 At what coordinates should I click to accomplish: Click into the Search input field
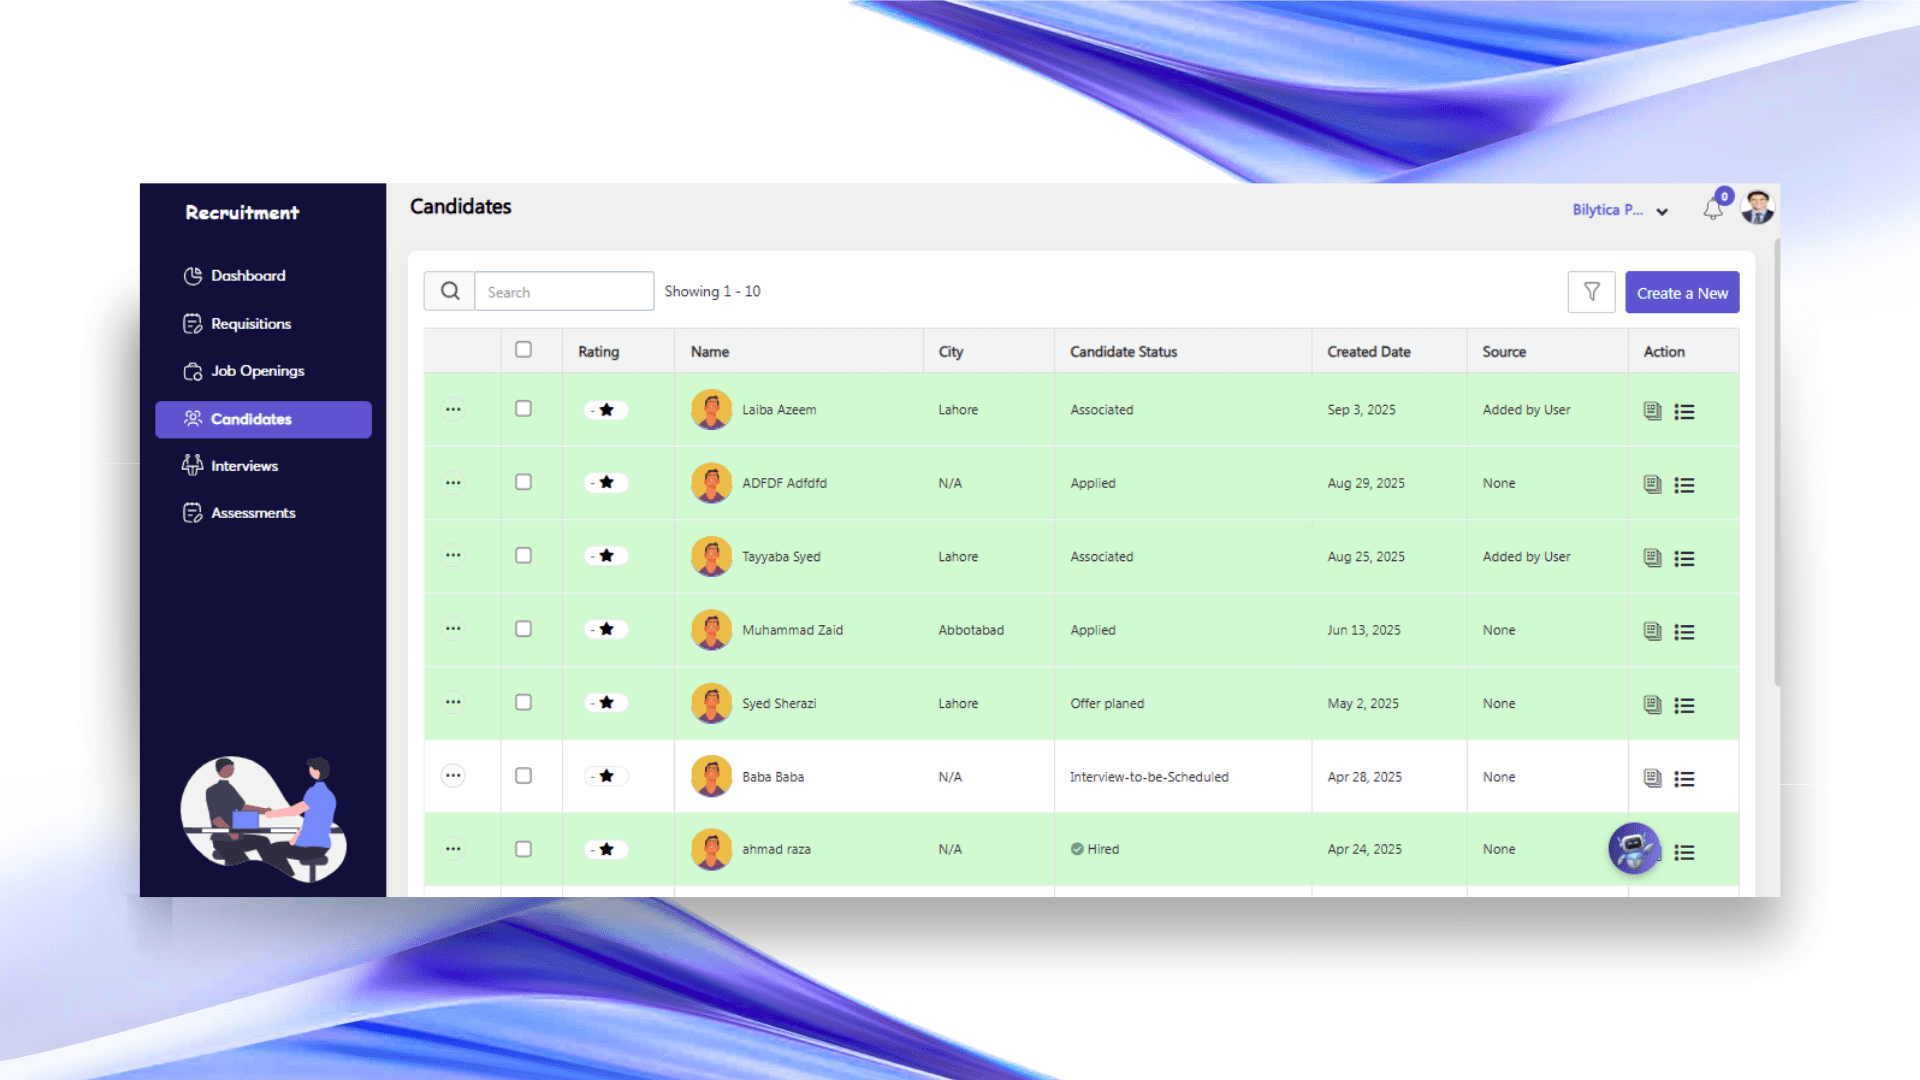click(x=564, y=292)
